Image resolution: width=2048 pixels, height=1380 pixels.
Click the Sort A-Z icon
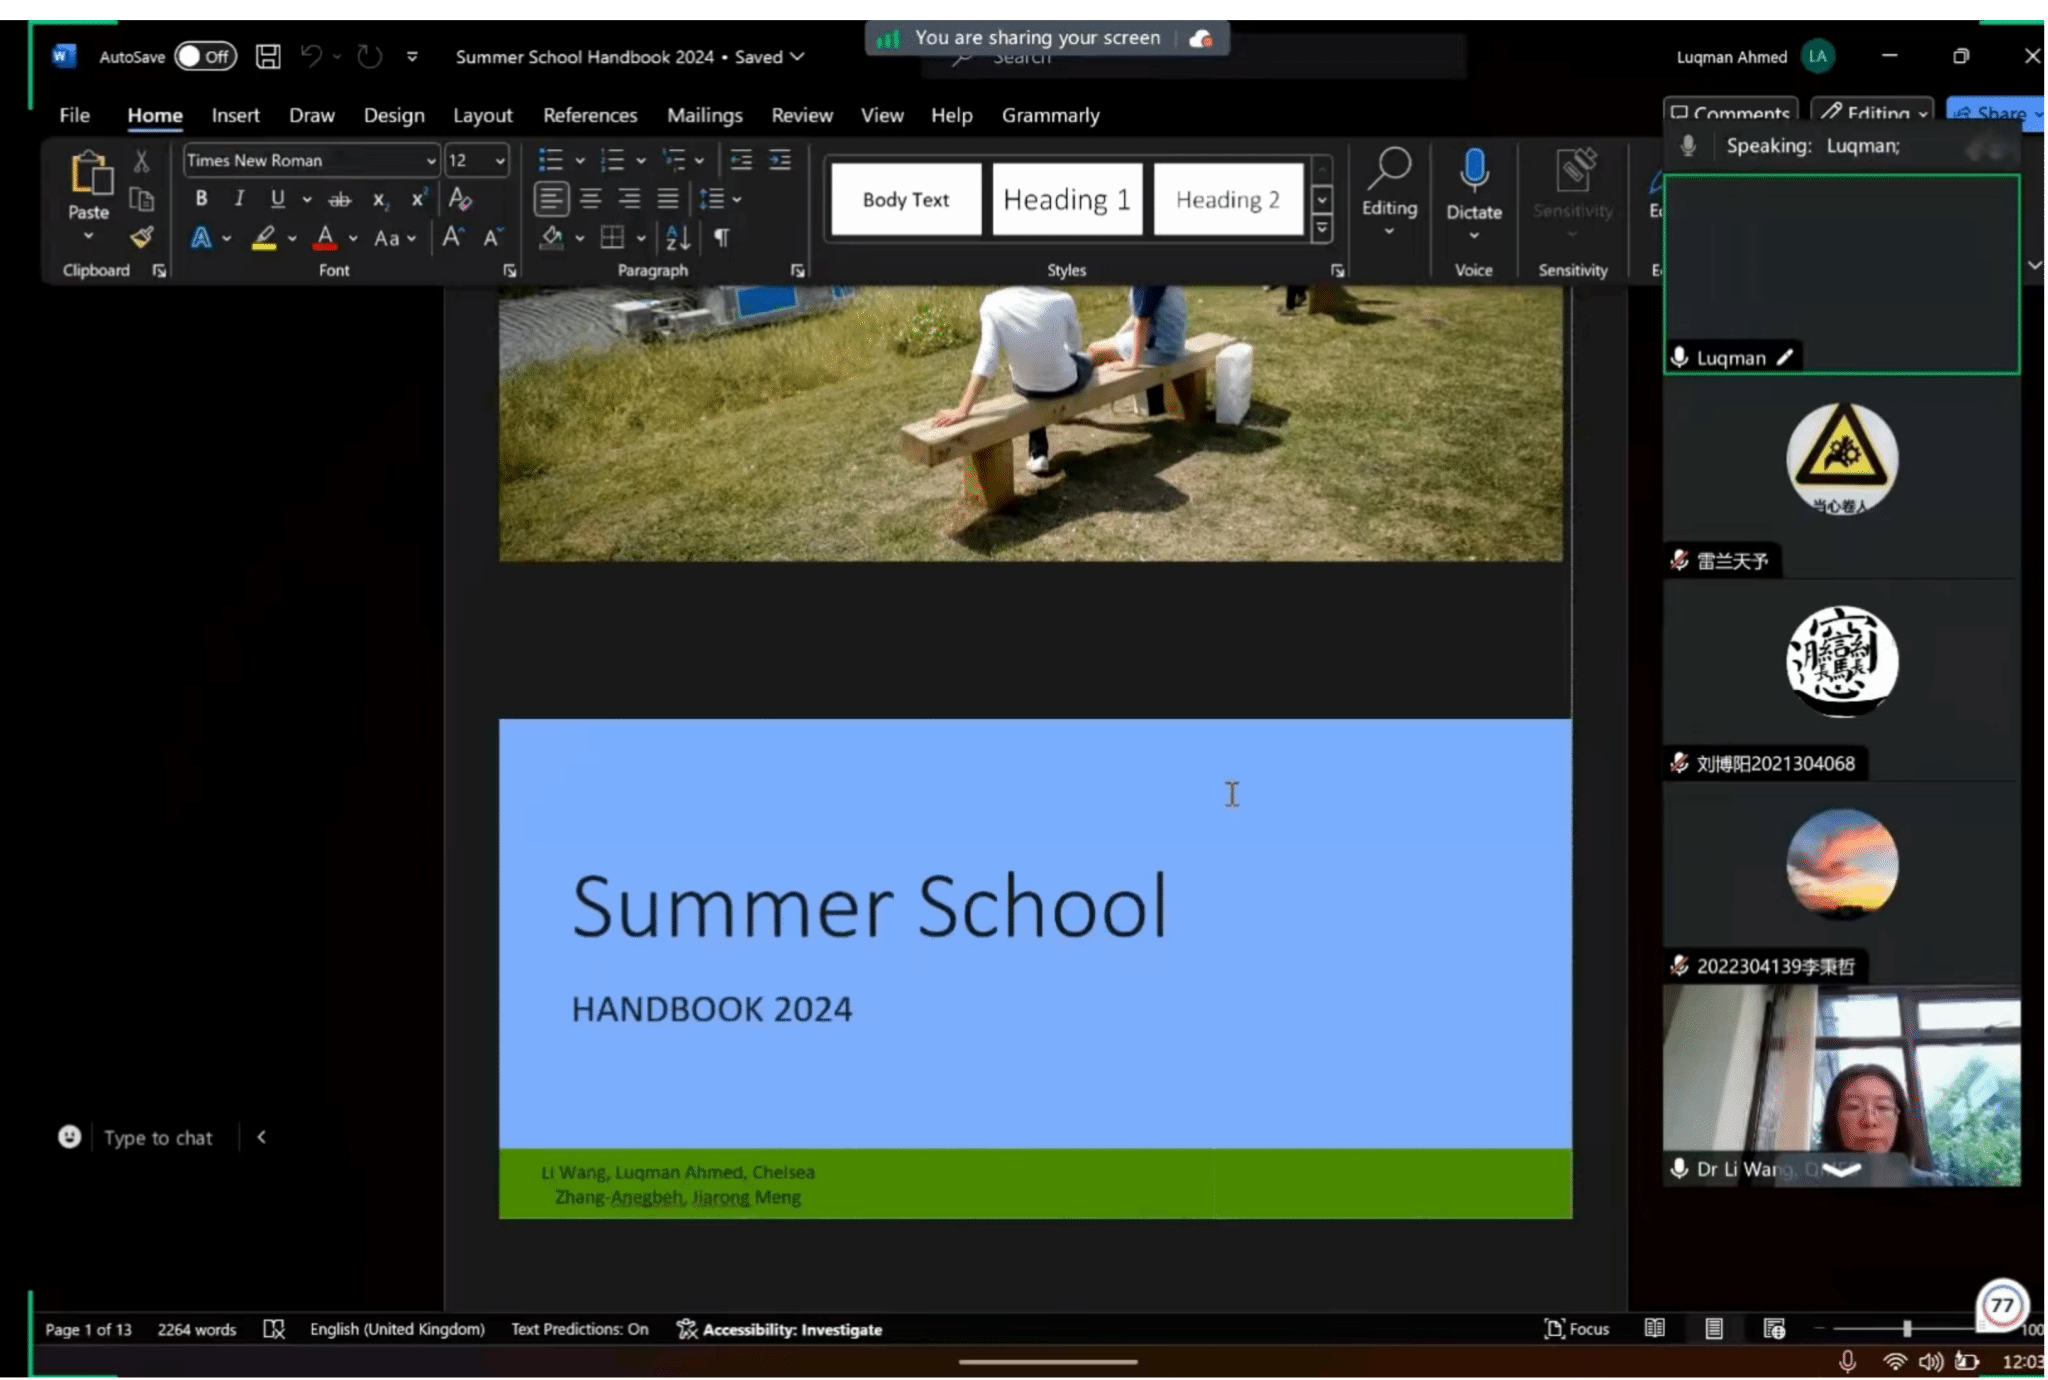(x=677, y=237)
